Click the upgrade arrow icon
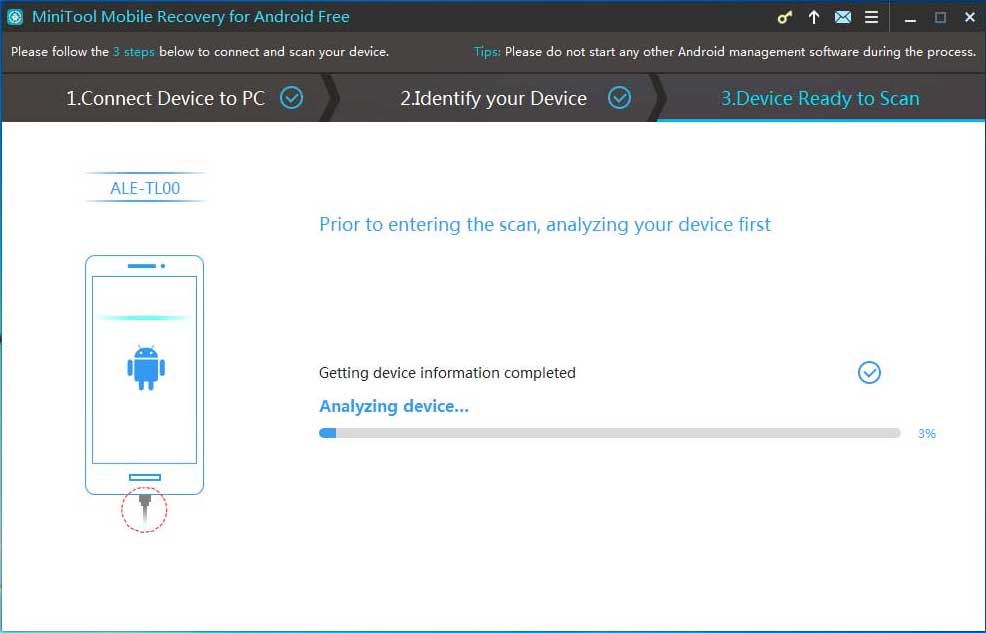The height and width of the screenshot is (633, 986). [814, 18]
